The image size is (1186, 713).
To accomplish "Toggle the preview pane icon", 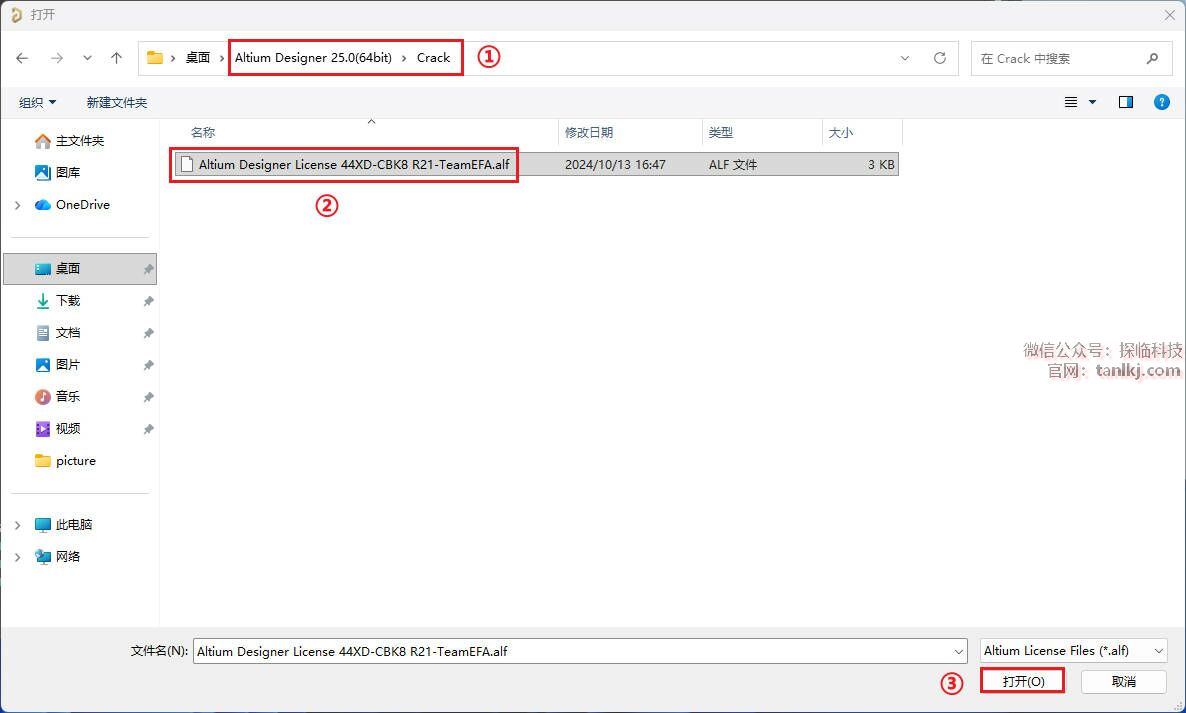I will pyautogui.click(x=1125, y=102).
